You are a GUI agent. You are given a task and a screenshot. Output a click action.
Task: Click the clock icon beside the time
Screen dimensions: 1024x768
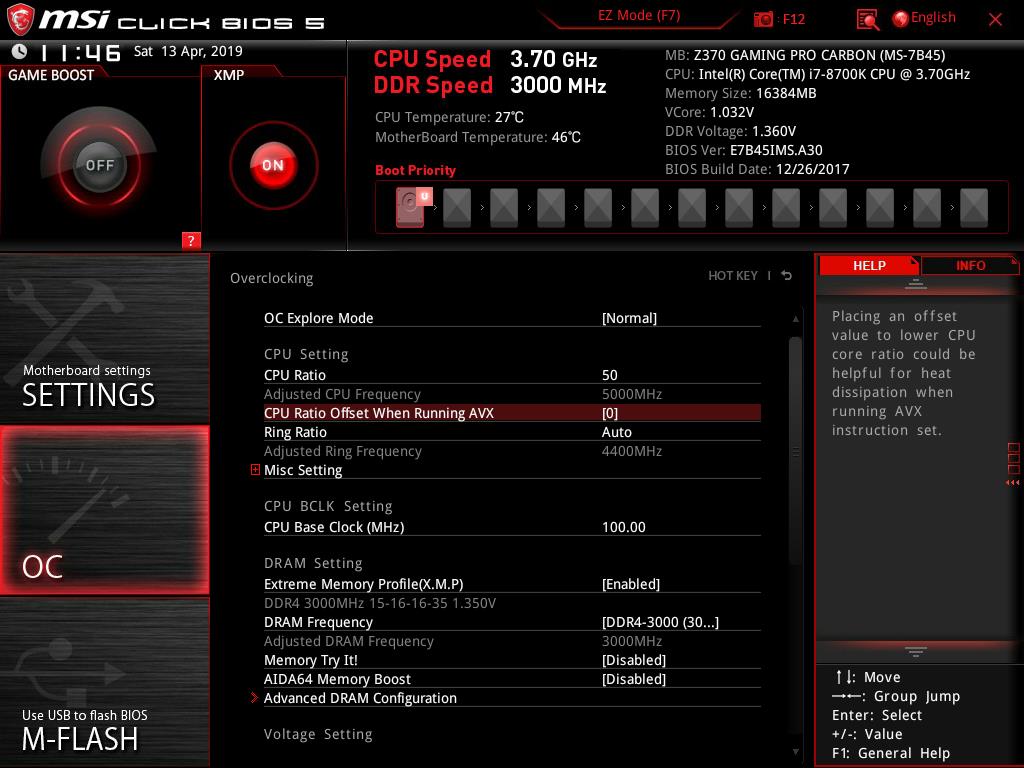(20, 51)
